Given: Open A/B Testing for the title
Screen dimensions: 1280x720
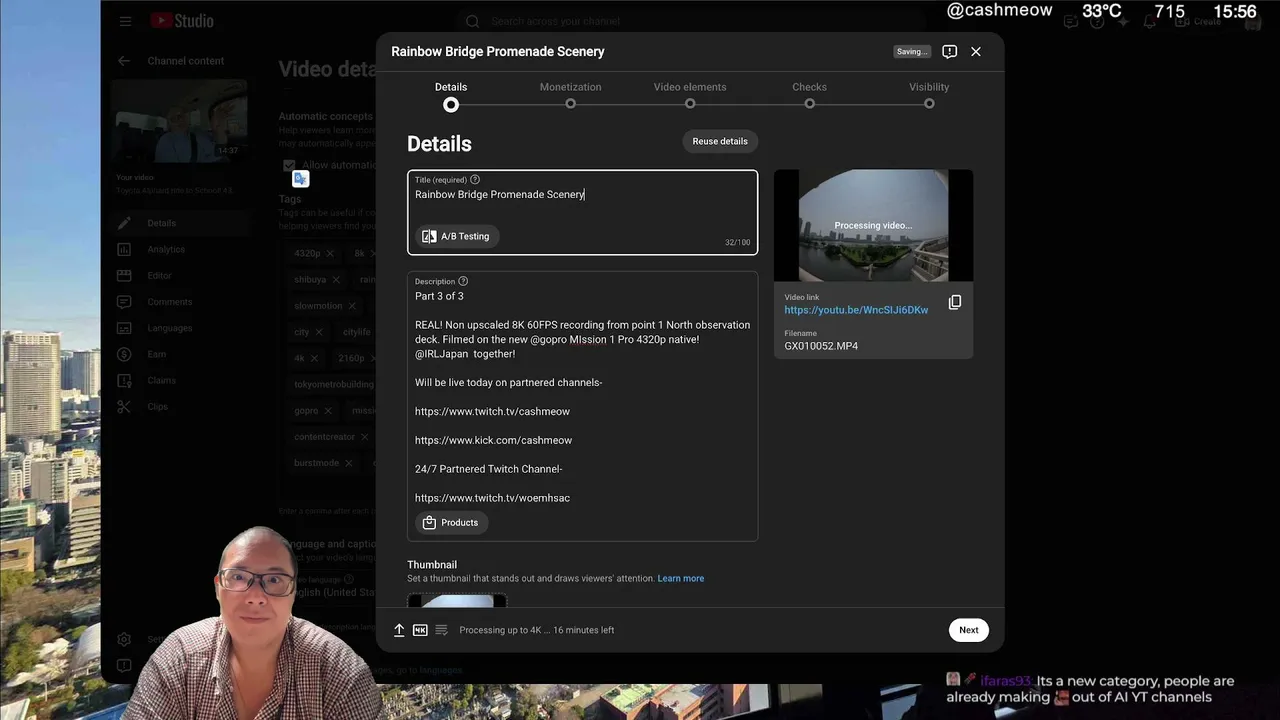Looking at the screenshot, I should pyautogui.click(x=457, y=236).
